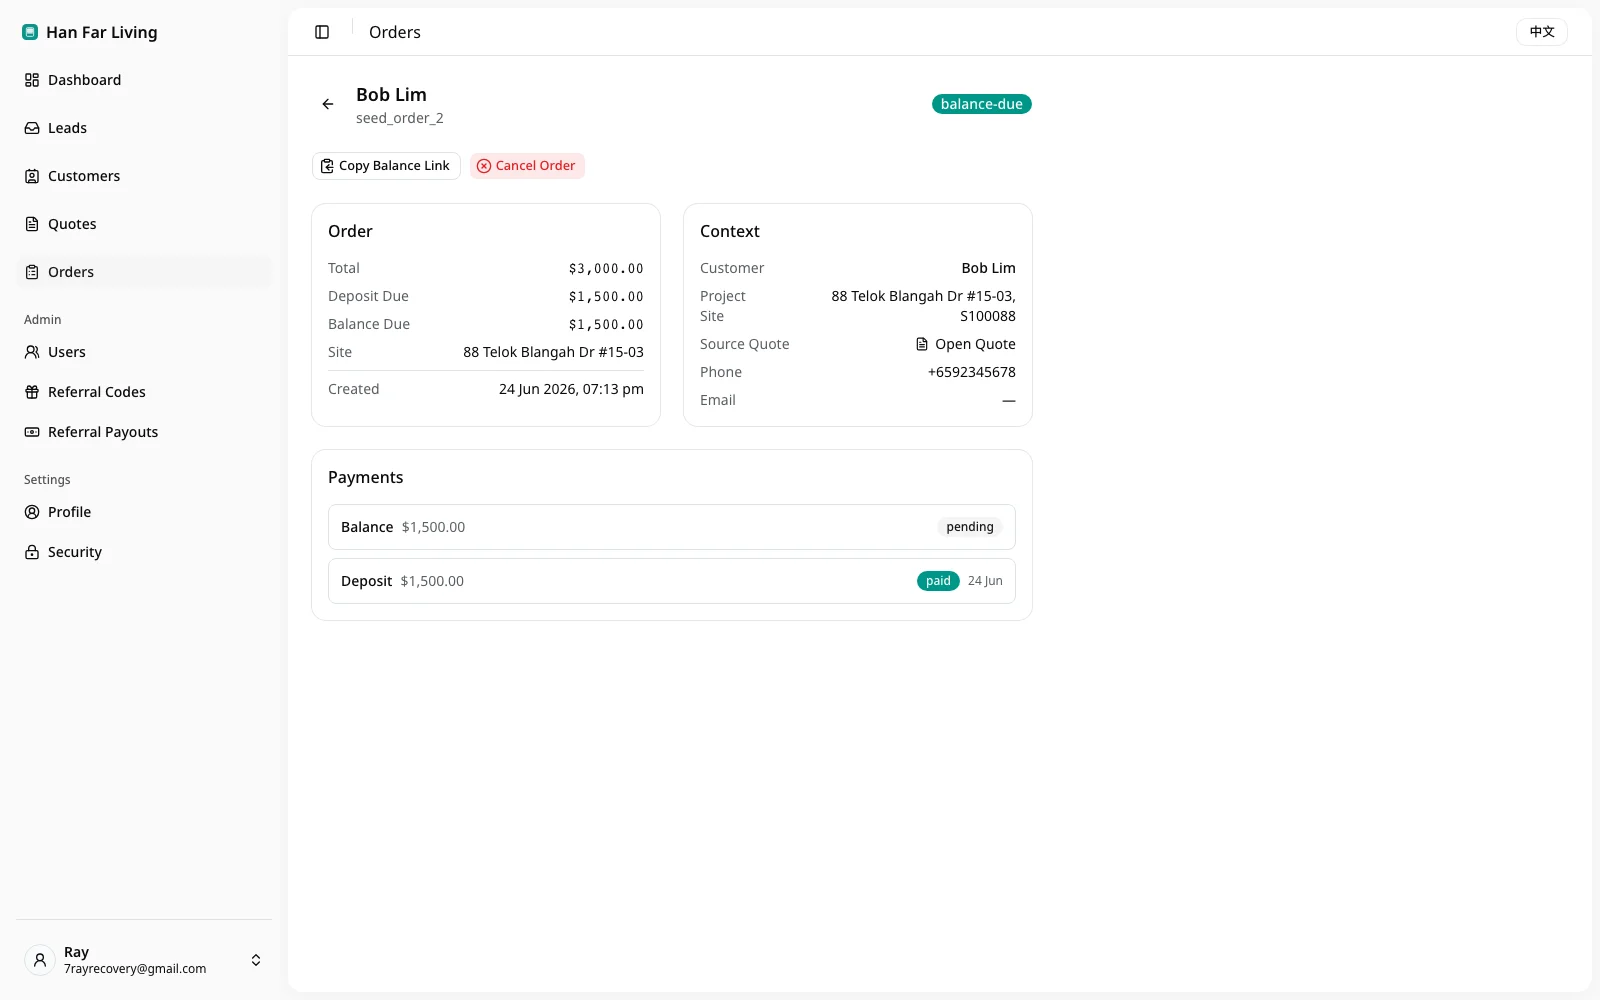The image size is (1600, 1000).
Task: Select the Balance $1,500.00 payment row
Action: [672, 527]
